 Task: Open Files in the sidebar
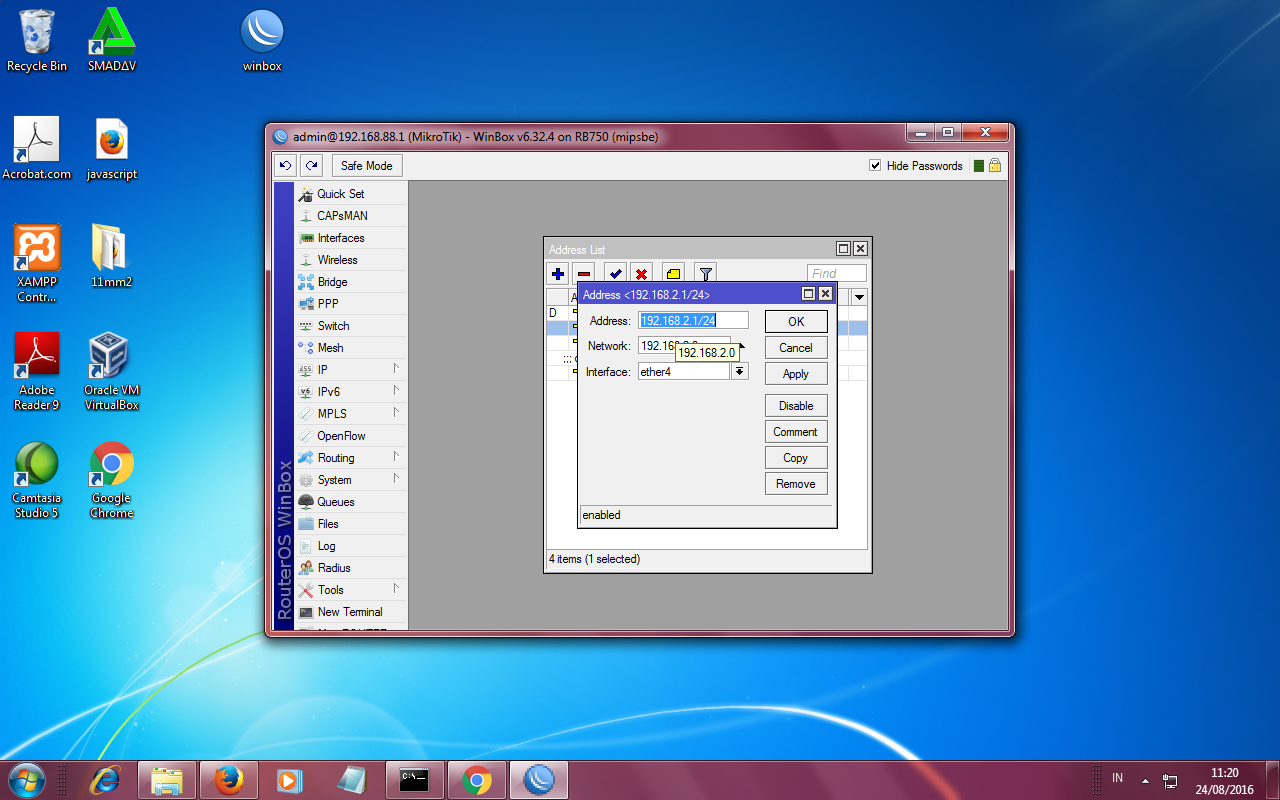(x=352, y=524)
